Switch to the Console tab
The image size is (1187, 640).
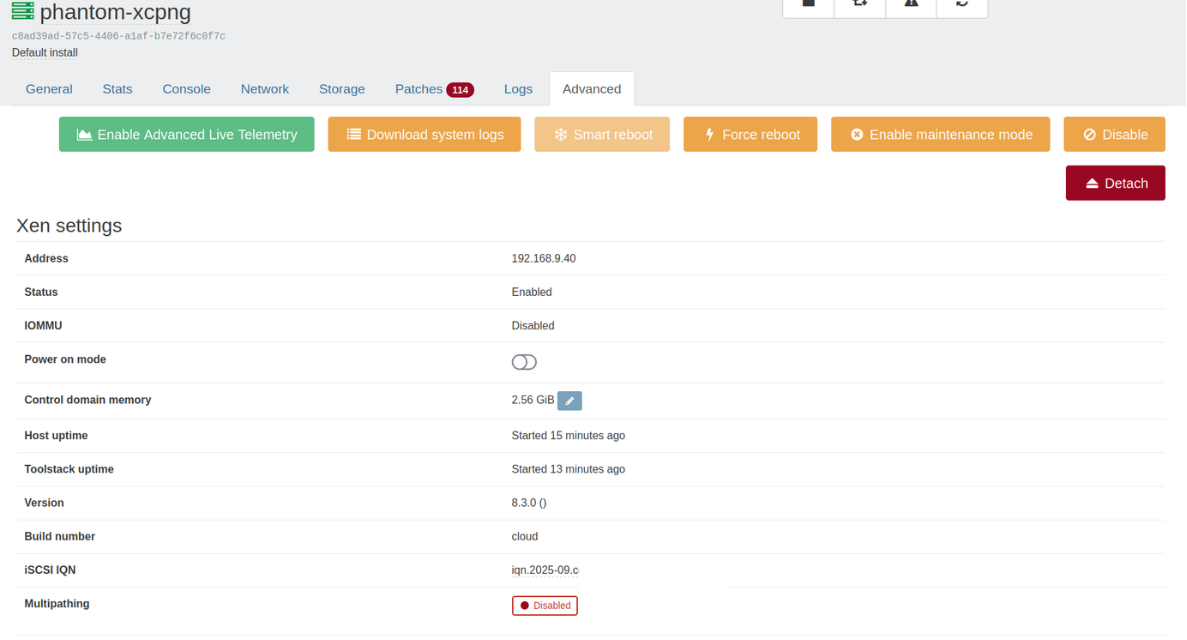coord(186,89)
